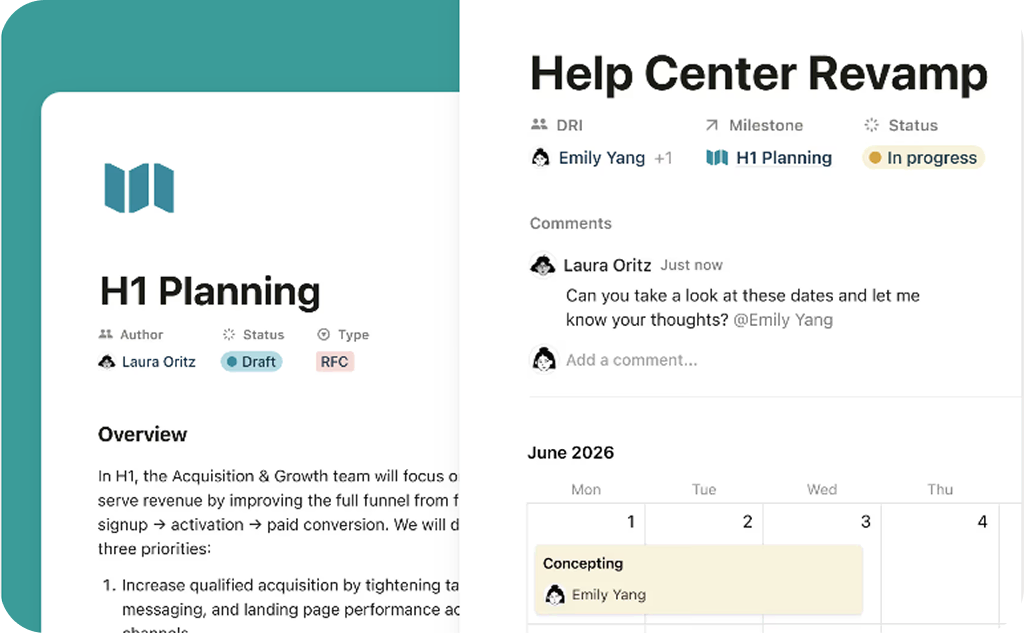Image resolution: width=1024 pixels, height=633 pixels.
Task: Open the RFC type tag dropdown
Action: tap(335, 362)
